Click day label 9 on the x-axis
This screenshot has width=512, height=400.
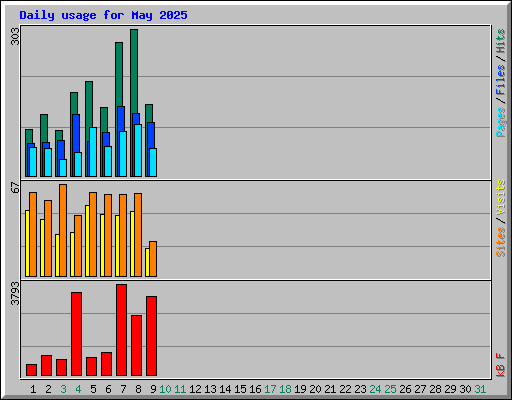point(153,389)
